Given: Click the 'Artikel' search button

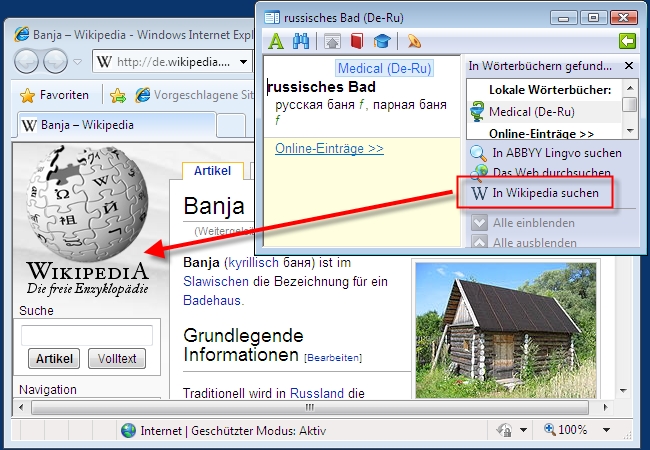Looking at the screenshot, I should pyautogui.click(x=54, y=358).
